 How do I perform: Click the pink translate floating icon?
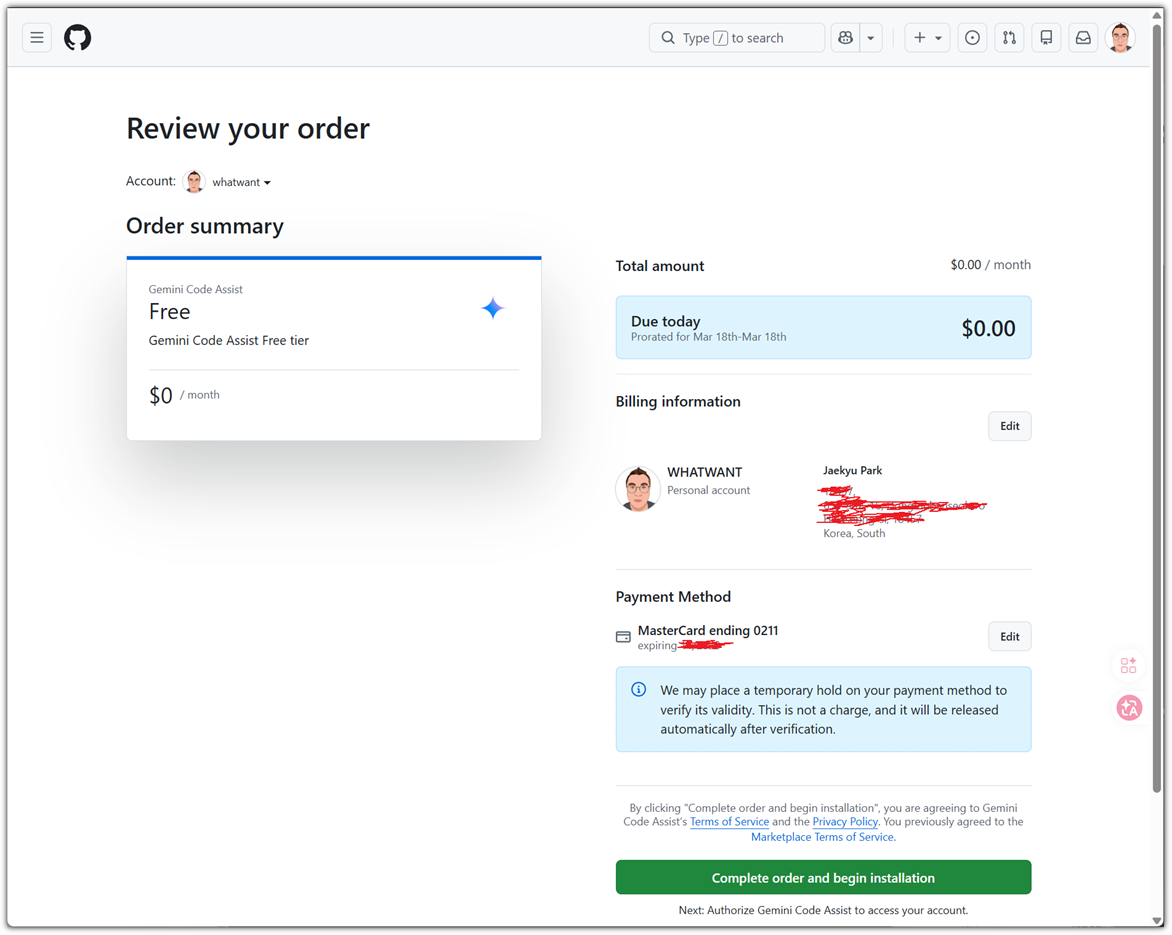(x=1129, y=708)
